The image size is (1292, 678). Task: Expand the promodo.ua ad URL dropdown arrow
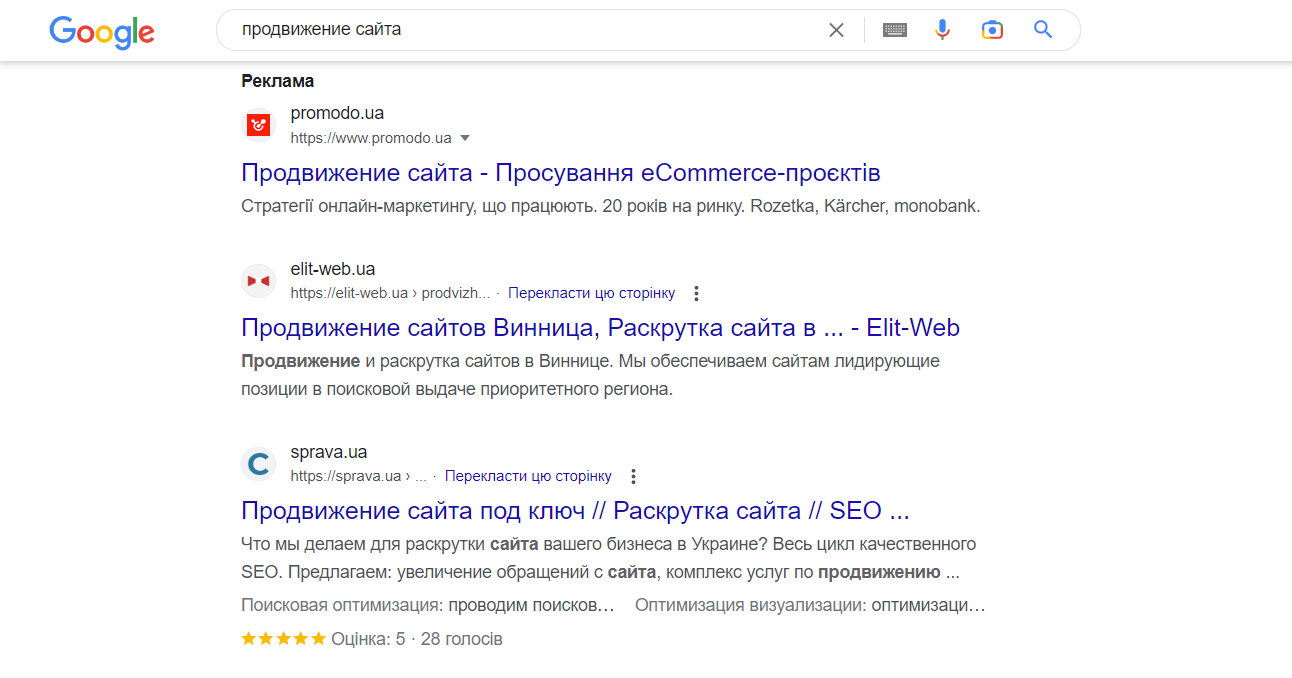point(464,138)
